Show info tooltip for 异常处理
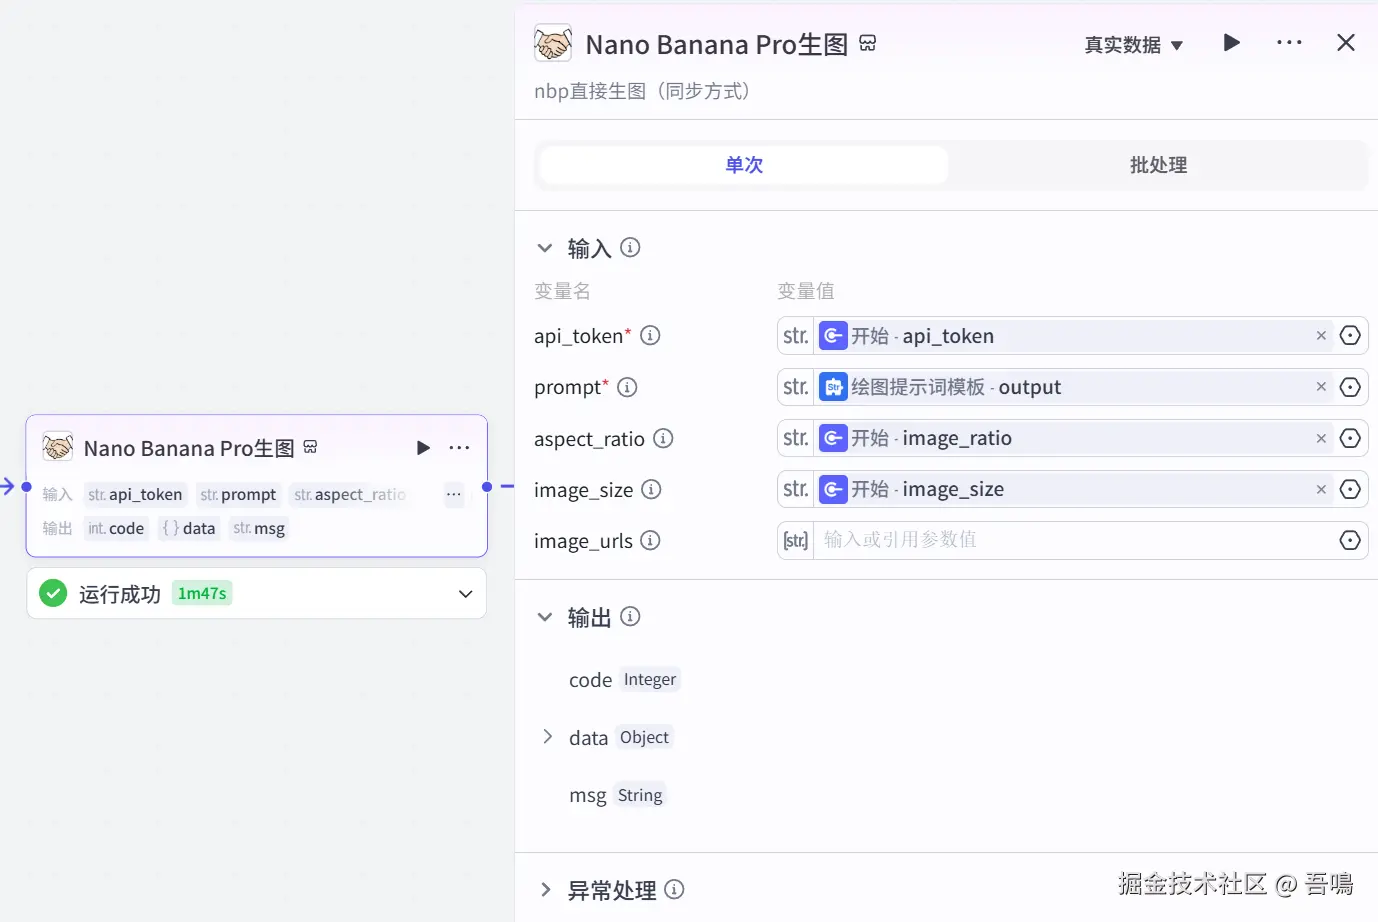1378x922 pixels. tap(674, 889)
